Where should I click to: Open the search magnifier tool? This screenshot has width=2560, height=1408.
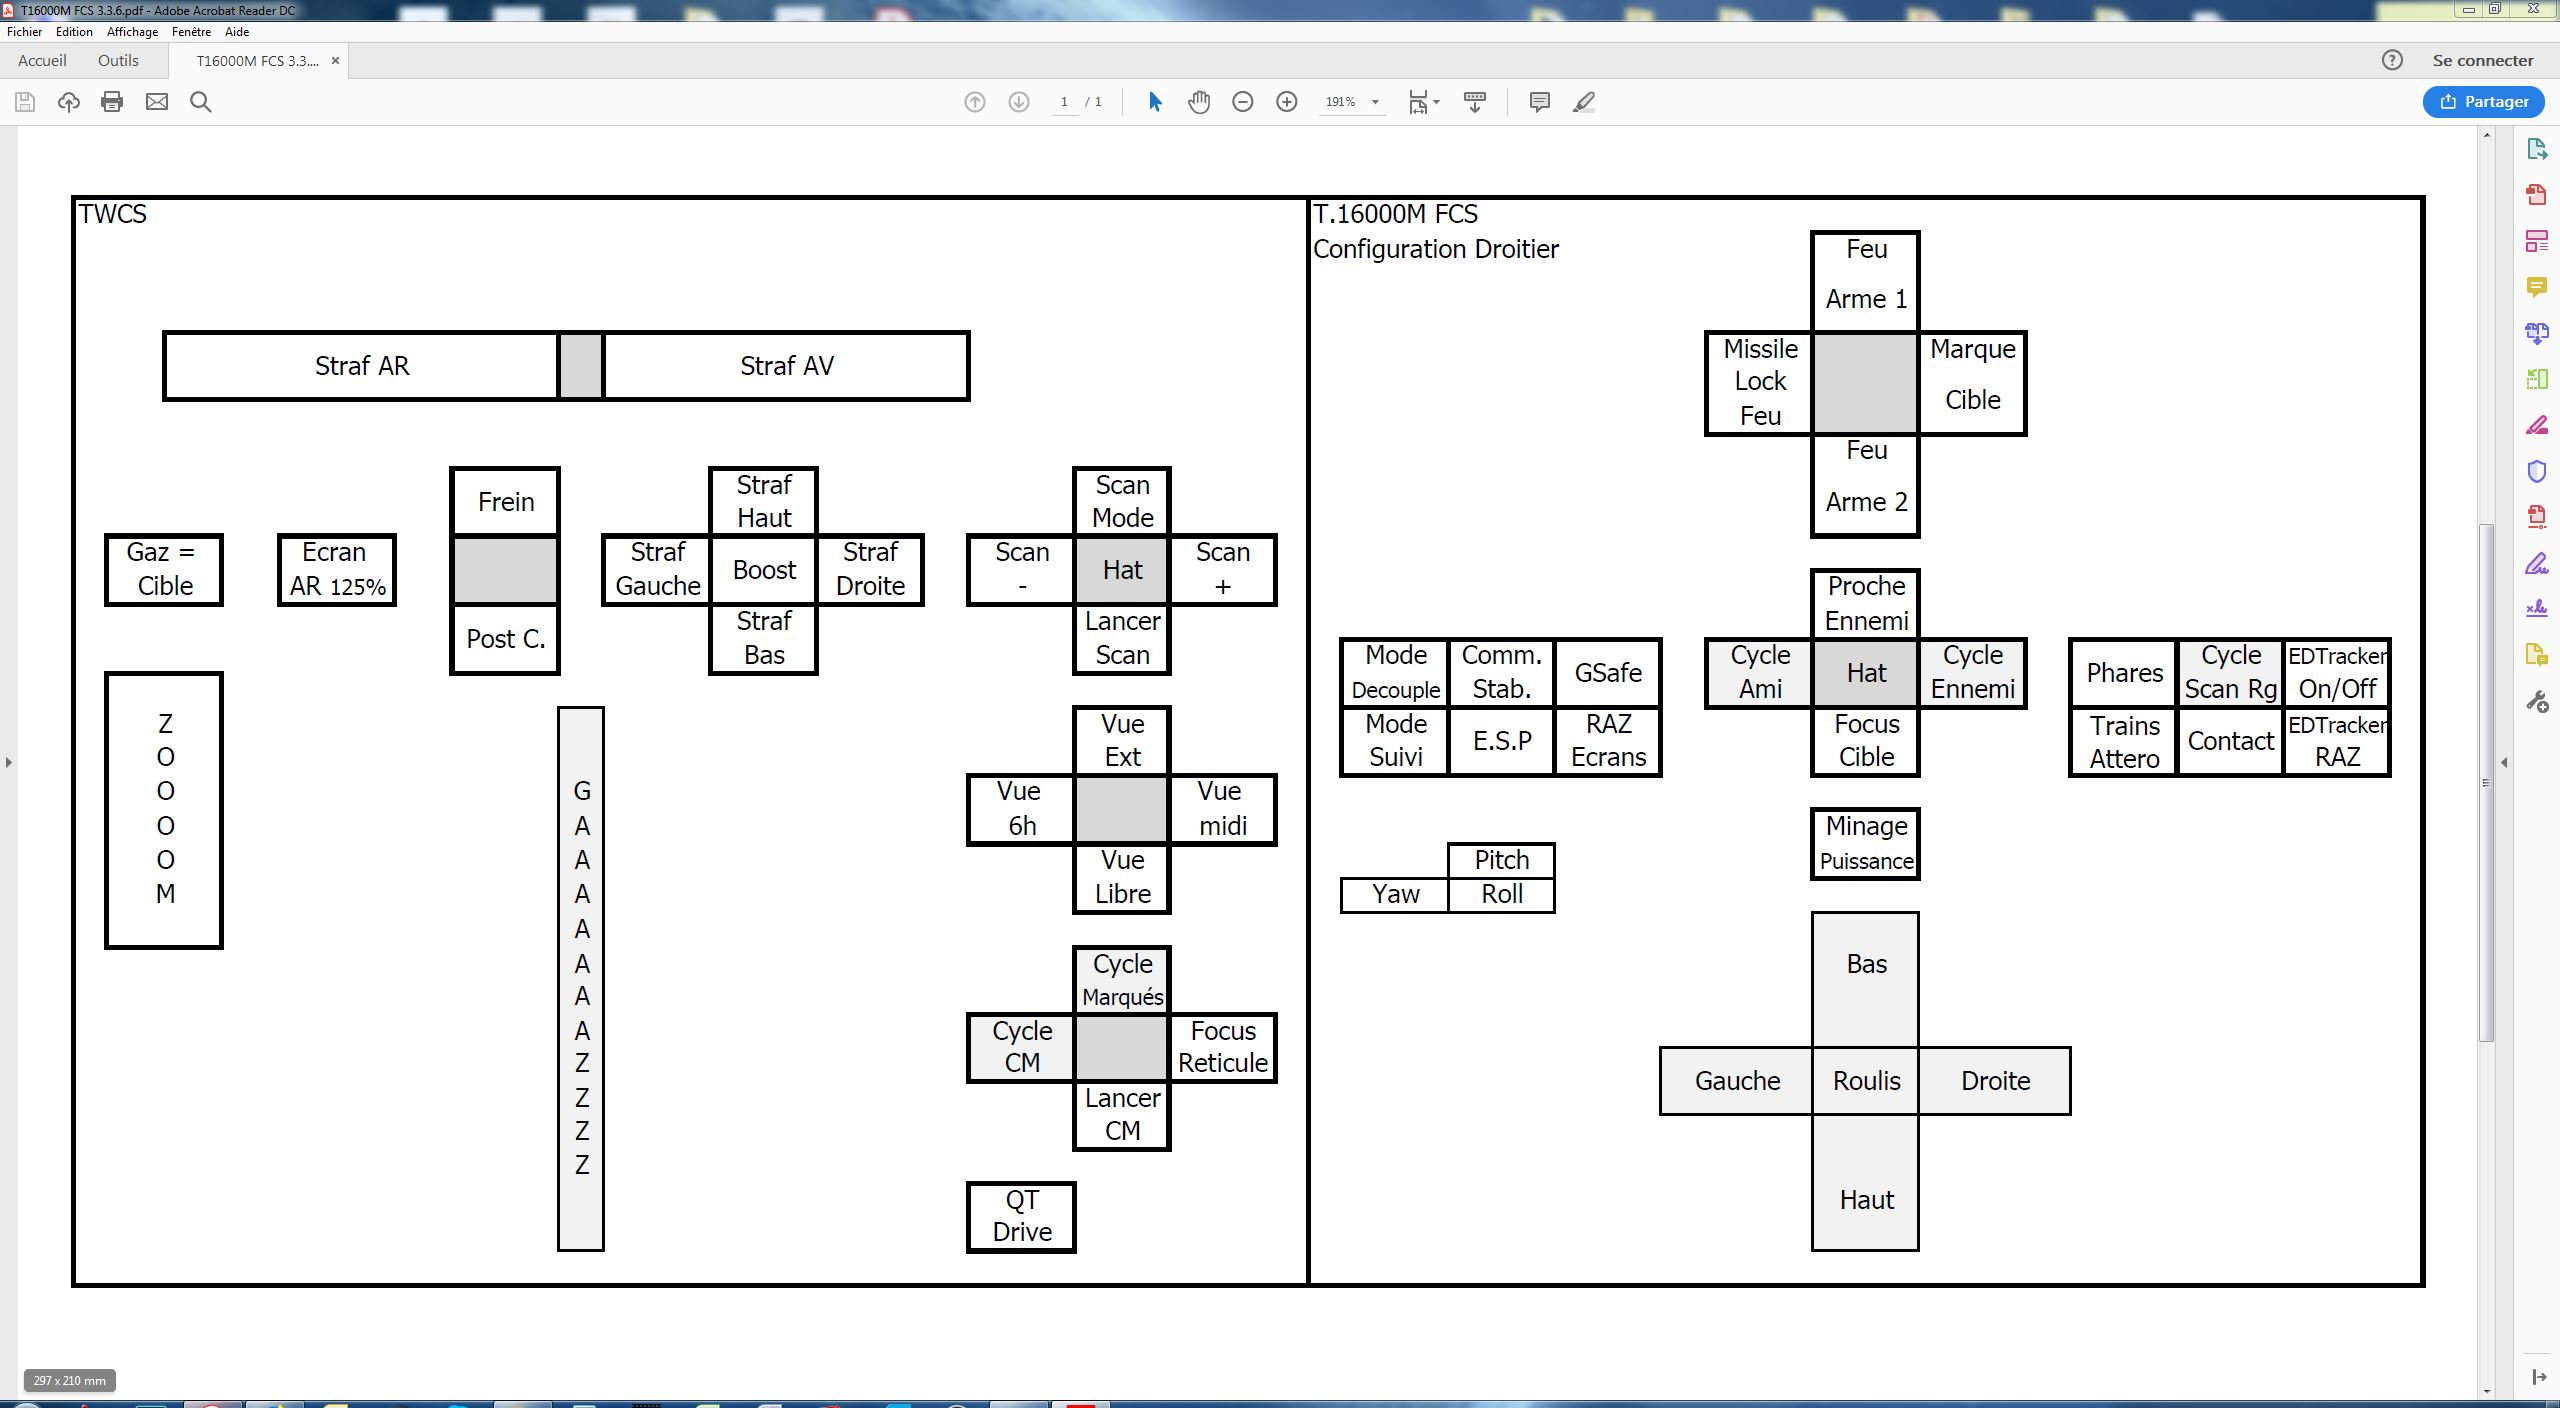(x=200, y=101)
